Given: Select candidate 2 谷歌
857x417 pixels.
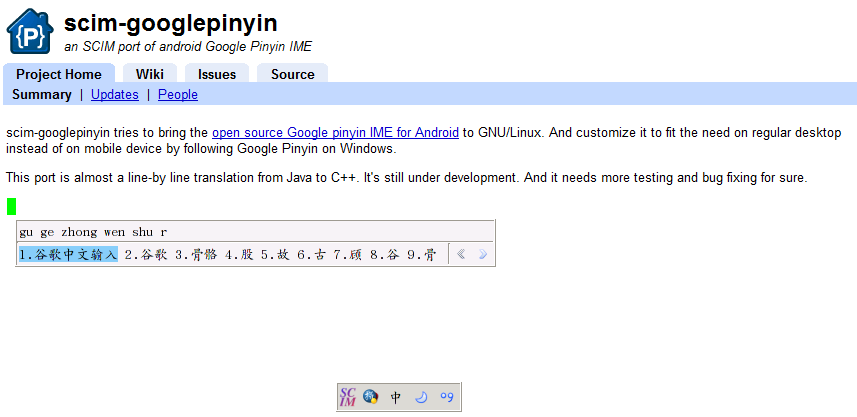Looking at the screenshot, I should [145, 255].
